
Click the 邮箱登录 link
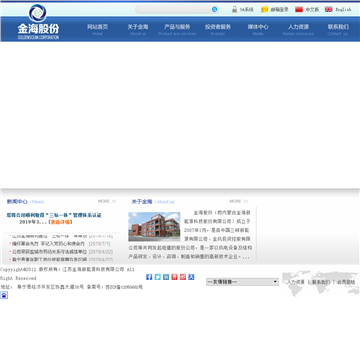pyautogui.click(x=279, y=10)
